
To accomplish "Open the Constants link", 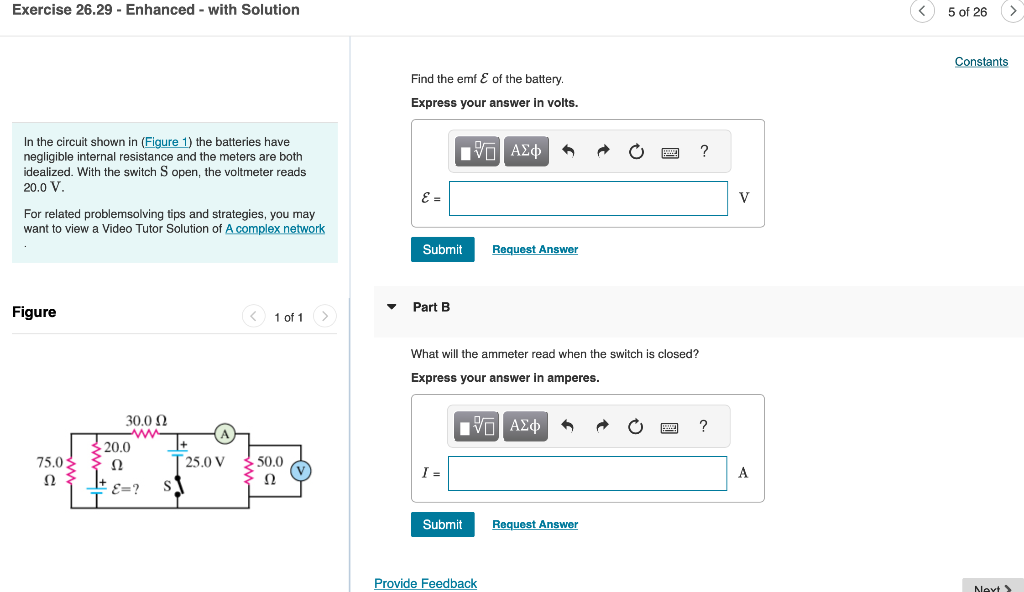I will click(x=981, y=61).
